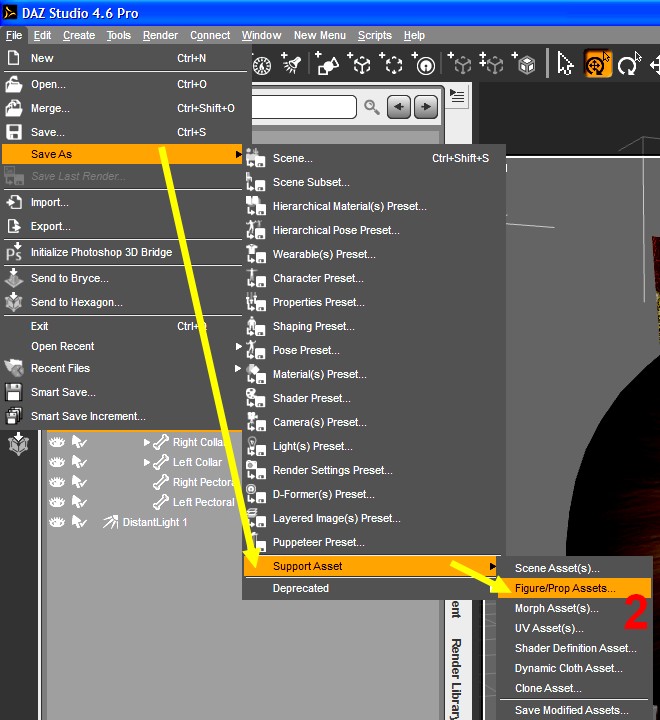This screenshot has width=660, height=720.
Task: Open the Save As submenu arrow
Action: 238,154
